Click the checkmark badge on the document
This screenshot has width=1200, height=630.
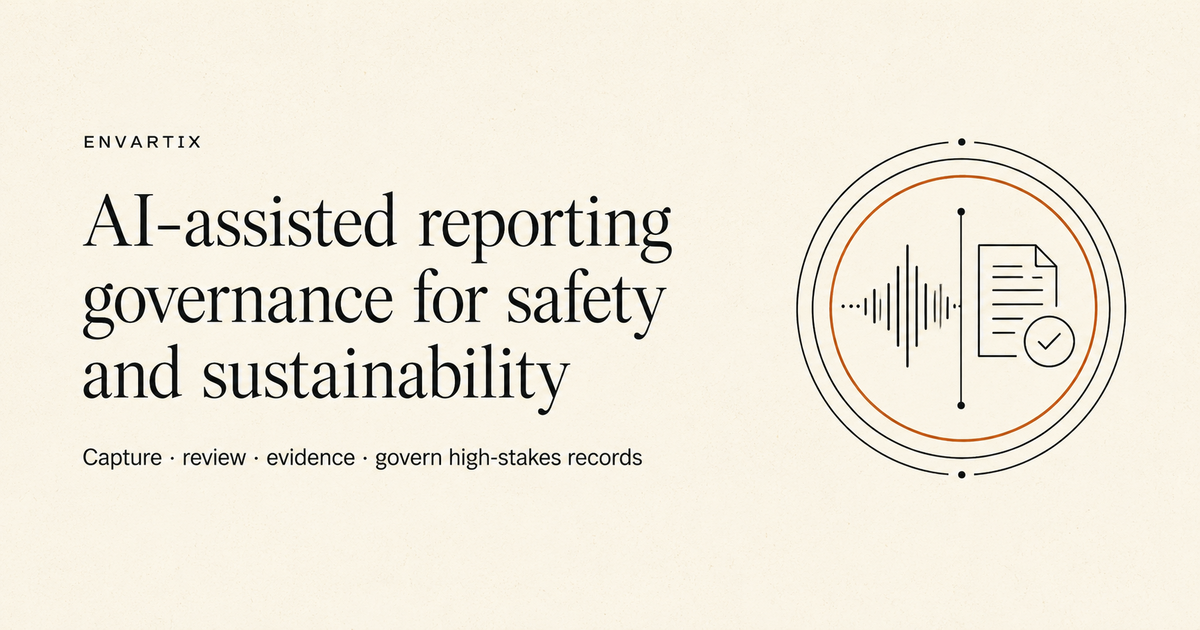pyautogui.click(x=1048, y=341)
